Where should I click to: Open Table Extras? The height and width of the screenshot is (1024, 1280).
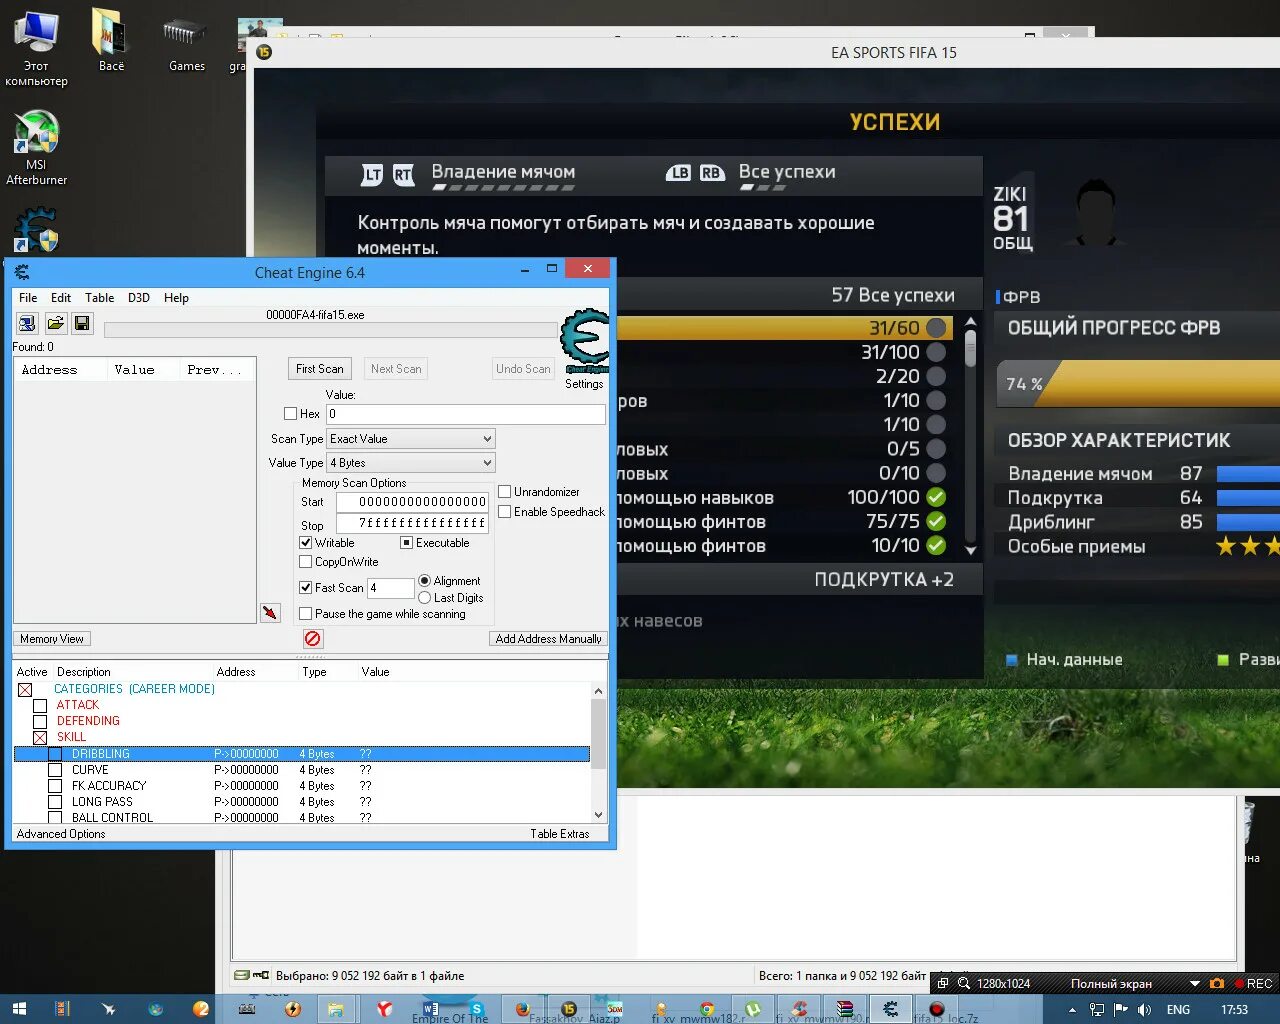tap(560, 834)
